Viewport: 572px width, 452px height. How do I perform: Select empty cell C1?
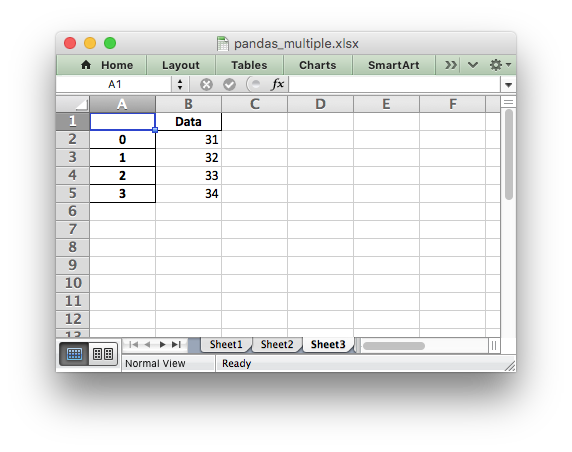click(x=254, y=121)
